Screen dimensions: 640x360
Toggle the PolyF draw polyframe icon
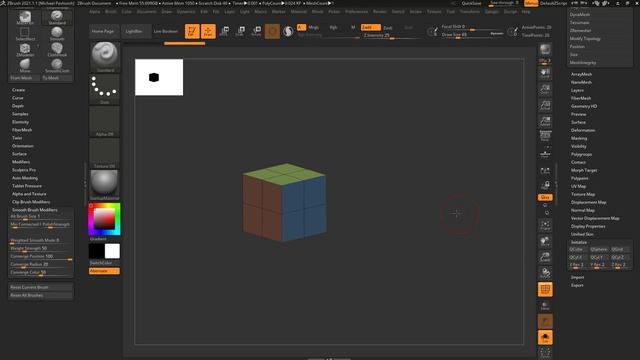pos(545,289)
